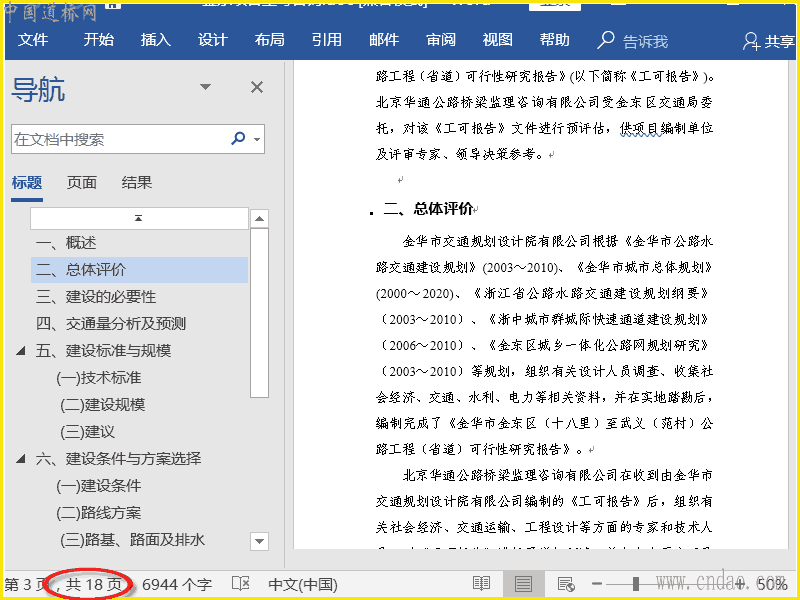Go to subheading (一)技术标准
This screenshot has width=800, height=600.
(98, 378)
